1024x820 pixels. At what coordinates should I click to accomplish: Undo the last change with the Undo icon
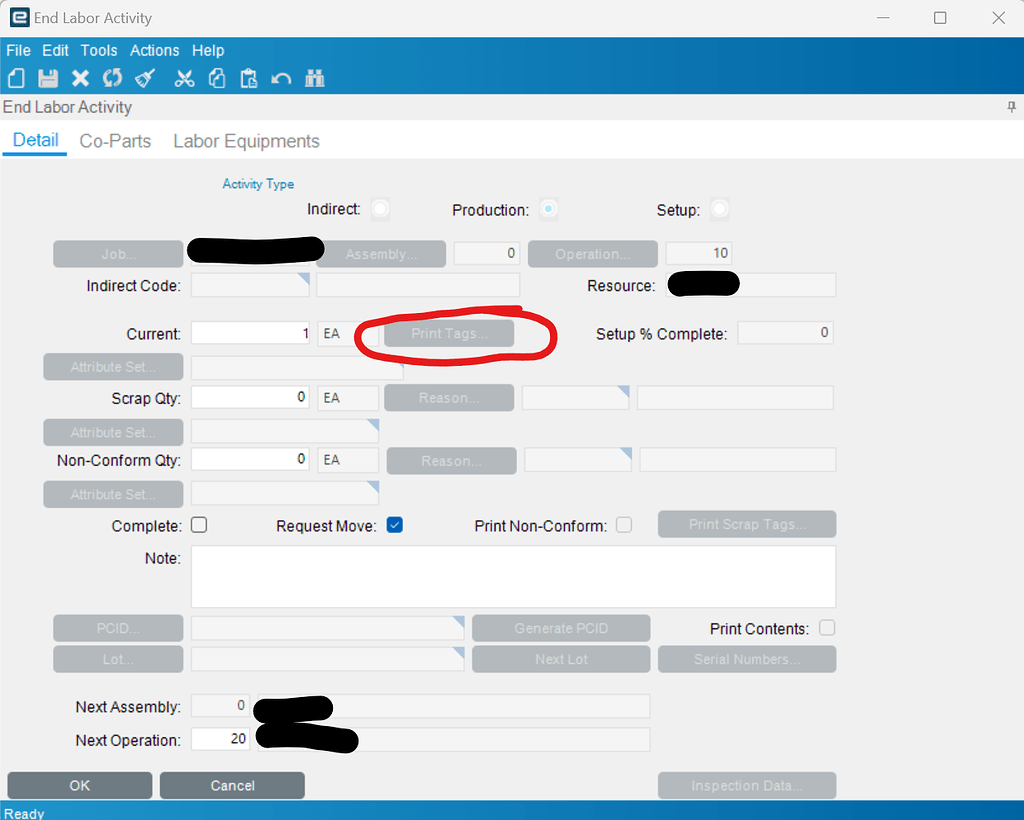point(282,78)
